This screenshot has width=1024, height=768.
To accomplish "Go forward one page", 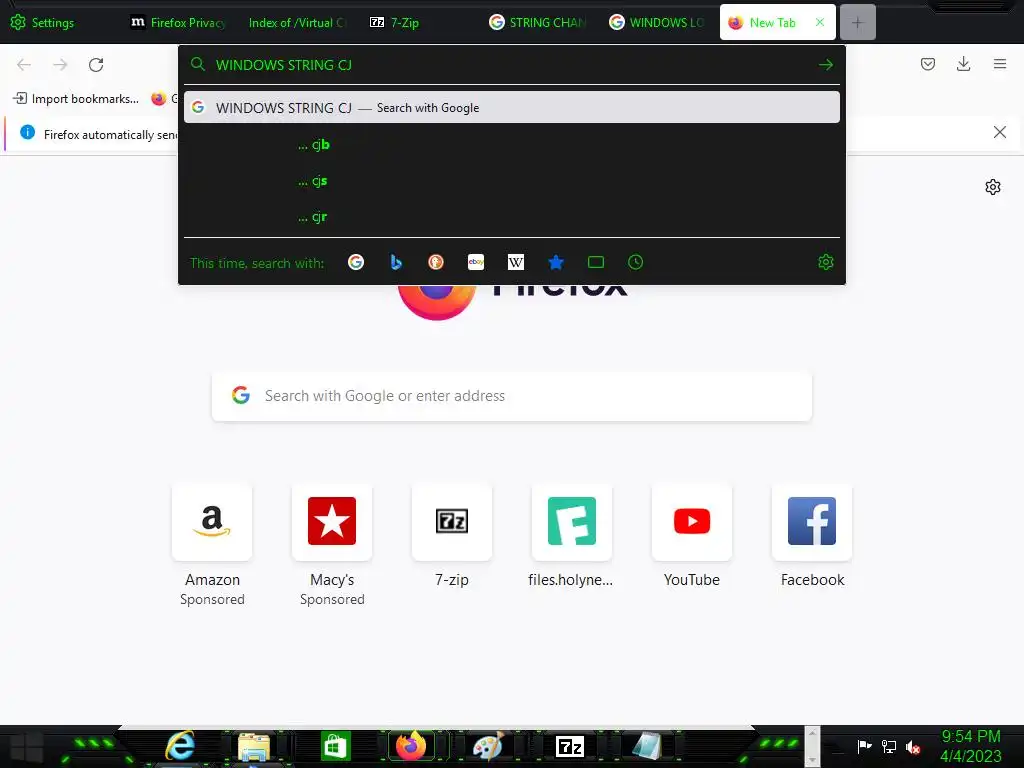I will pyautogui.click(x=60, y=65).
